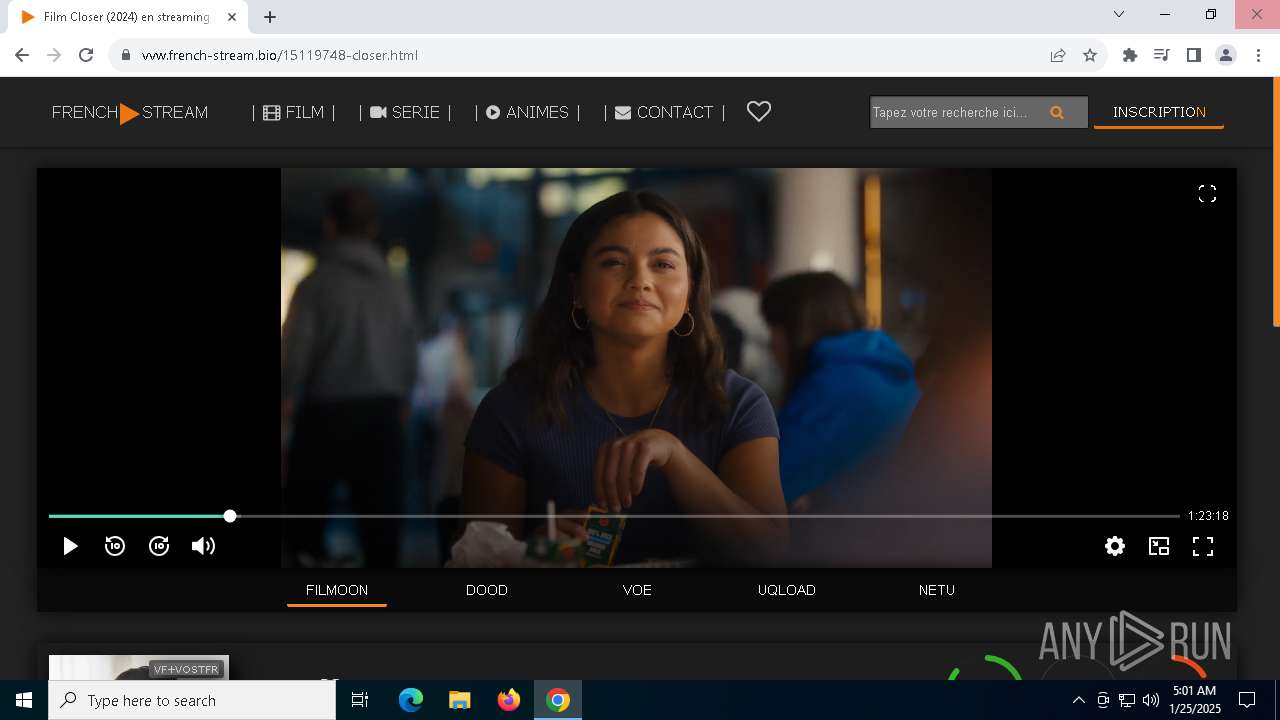1280x720 pixels.
Task: Open the Windows Start menu
Action: tap(24, 700)
